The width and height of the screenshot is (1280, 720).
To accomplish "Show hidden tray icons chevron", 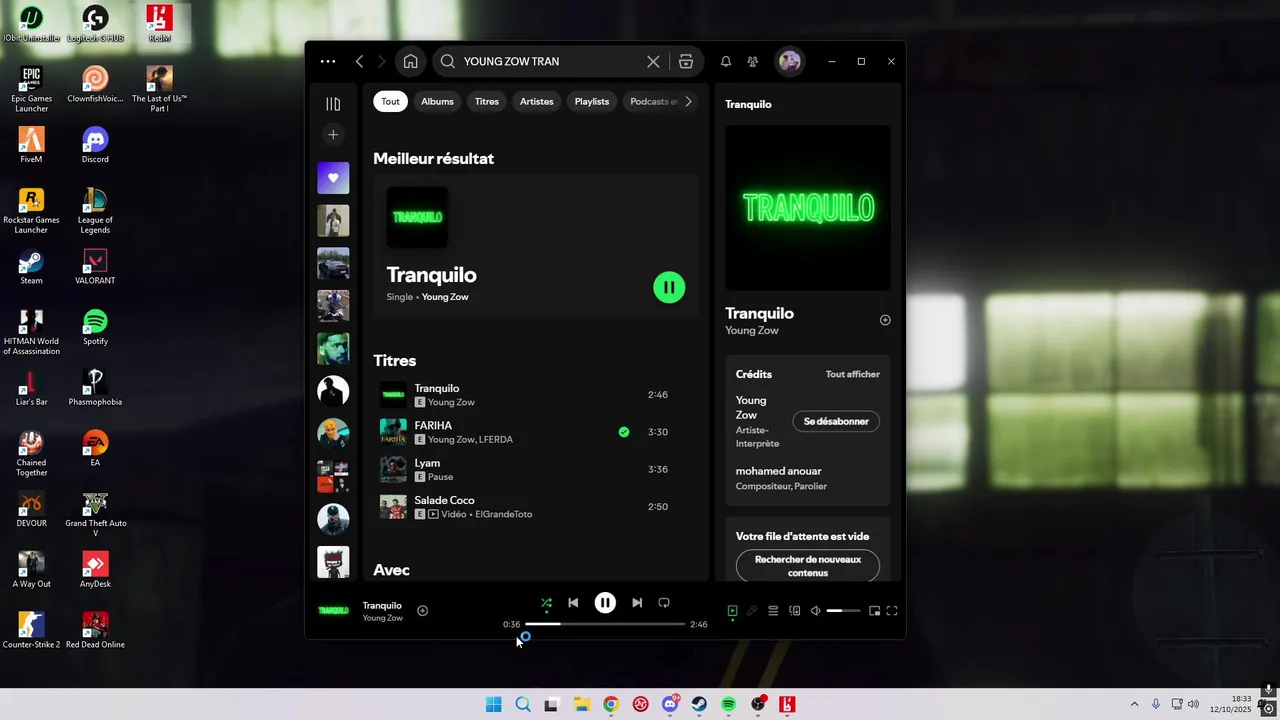I will [1134, 704].
